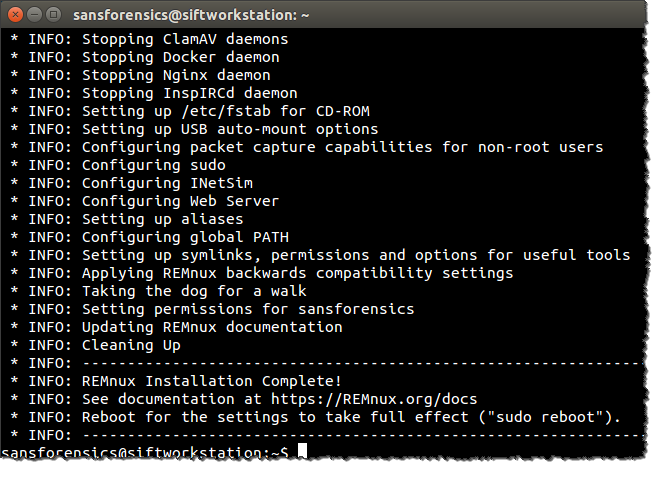This screenshot has width=654, height=488.
Task: Minimize the terminal window
Action: 35,15
